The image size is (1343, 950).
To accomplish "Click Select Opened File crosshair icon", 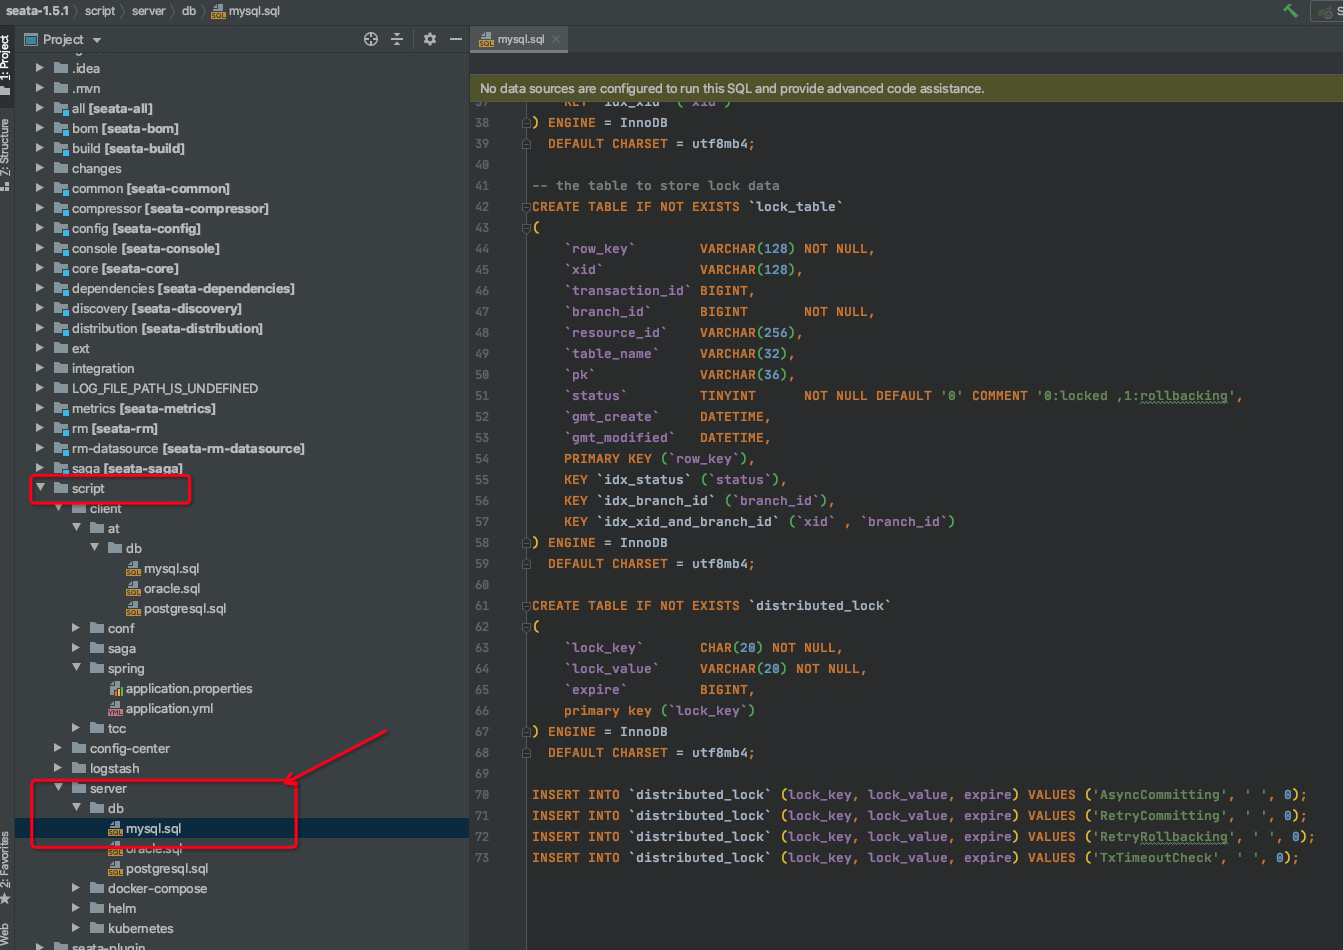I will coord(370,38).
